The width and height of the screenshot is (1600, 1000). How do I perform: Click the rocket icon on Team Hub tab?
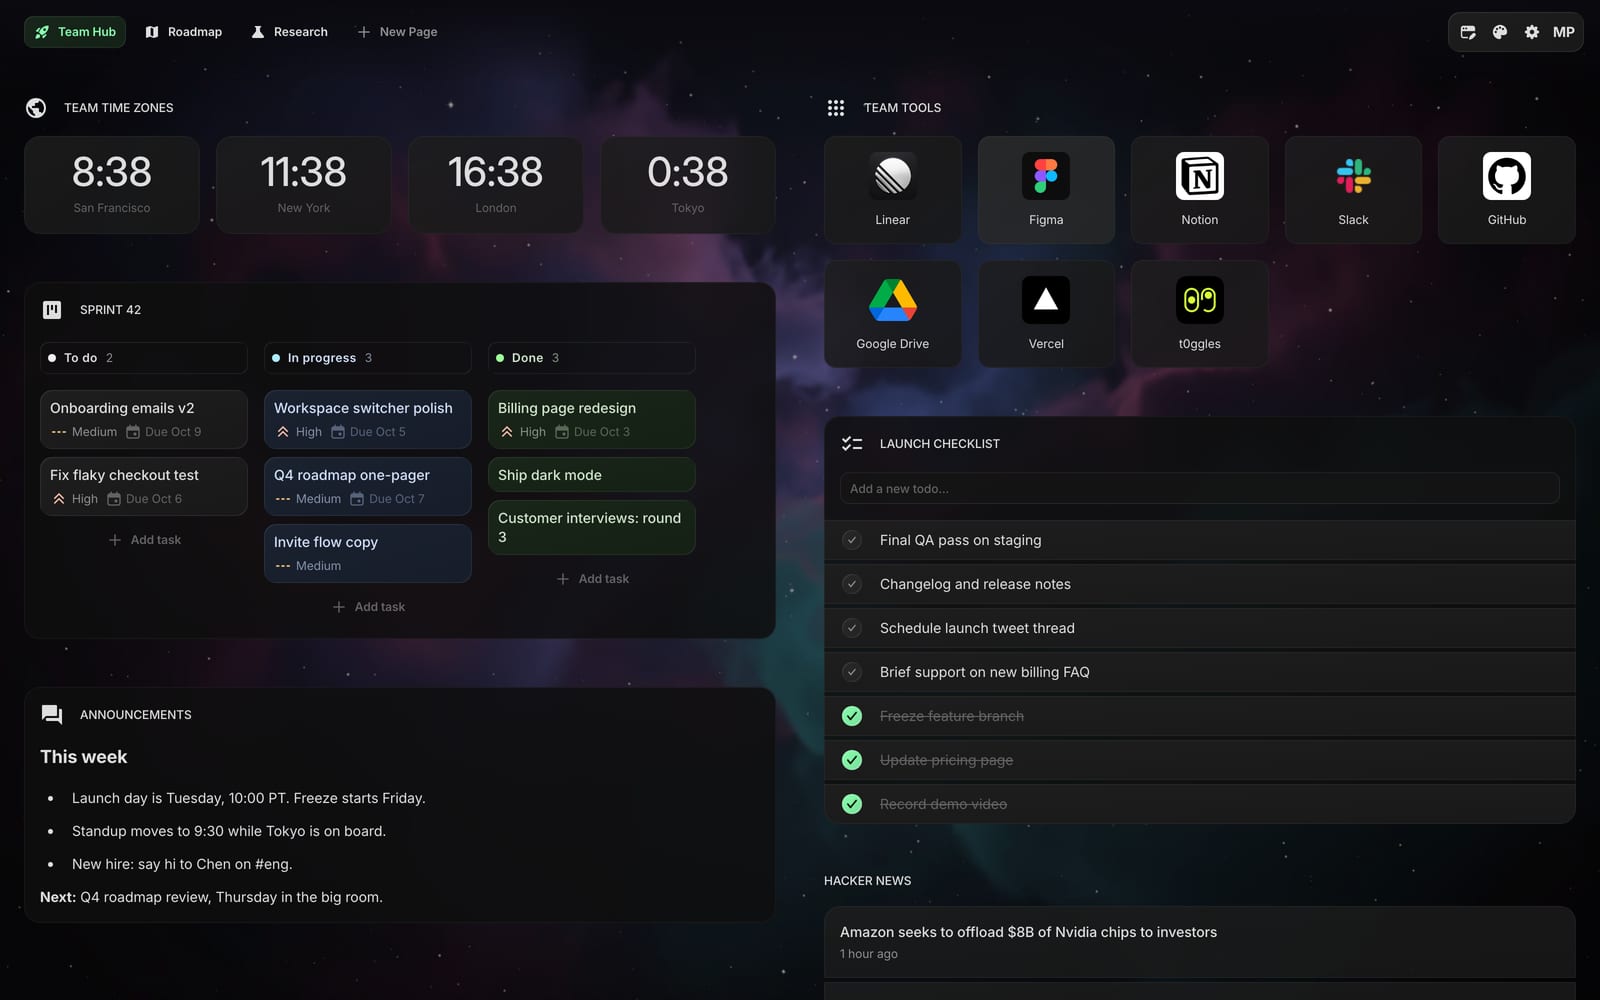coord(42,32)
